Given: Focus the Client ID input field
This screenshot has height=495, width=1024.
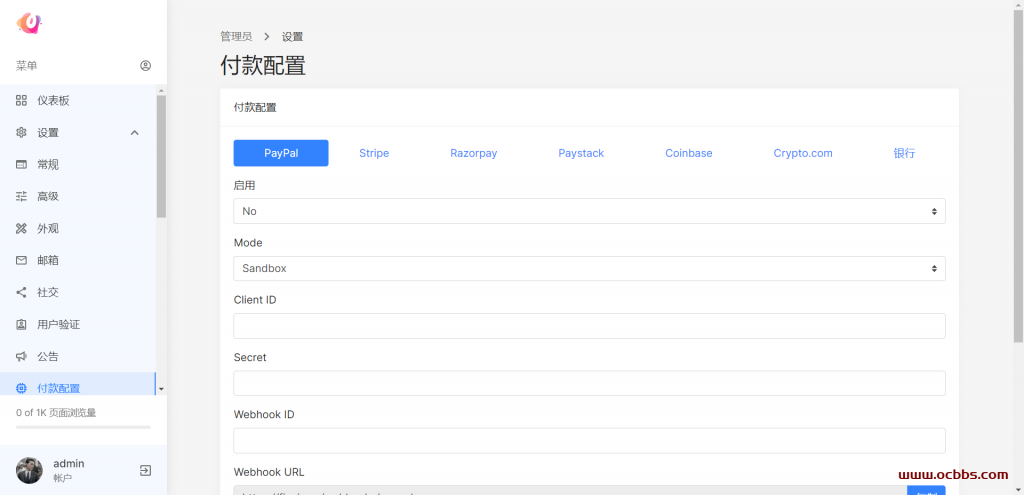Looking at the screenshot, I should pyautogui.click(x=589, y=326).
